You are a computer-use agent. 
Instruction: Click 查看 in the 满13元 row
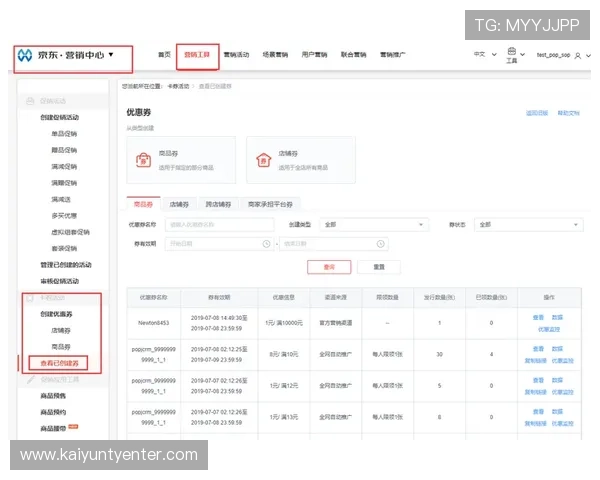538,412
